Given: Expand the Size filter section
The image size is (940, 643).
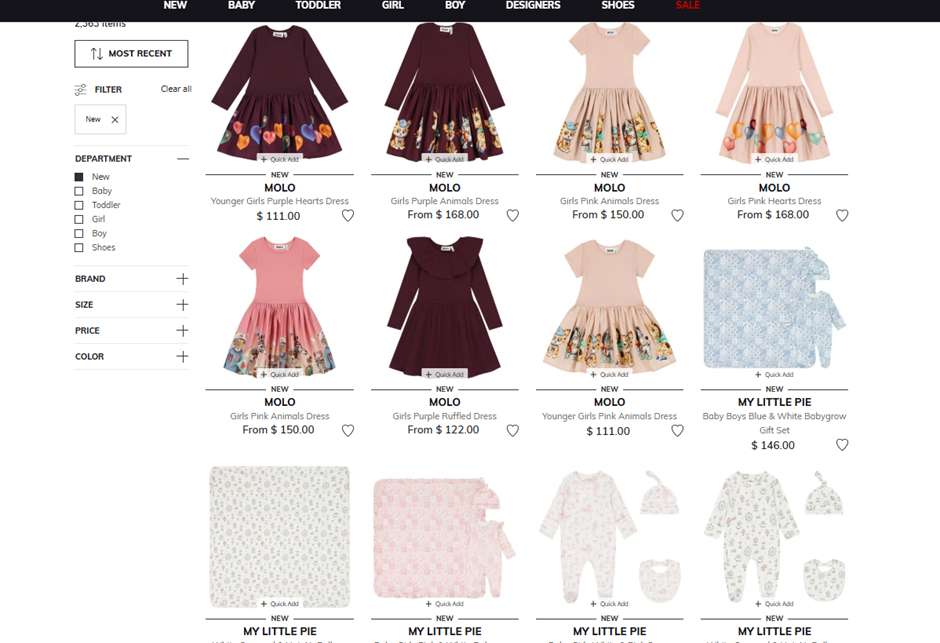Looking at the screenshot, I should click(183, 304).
